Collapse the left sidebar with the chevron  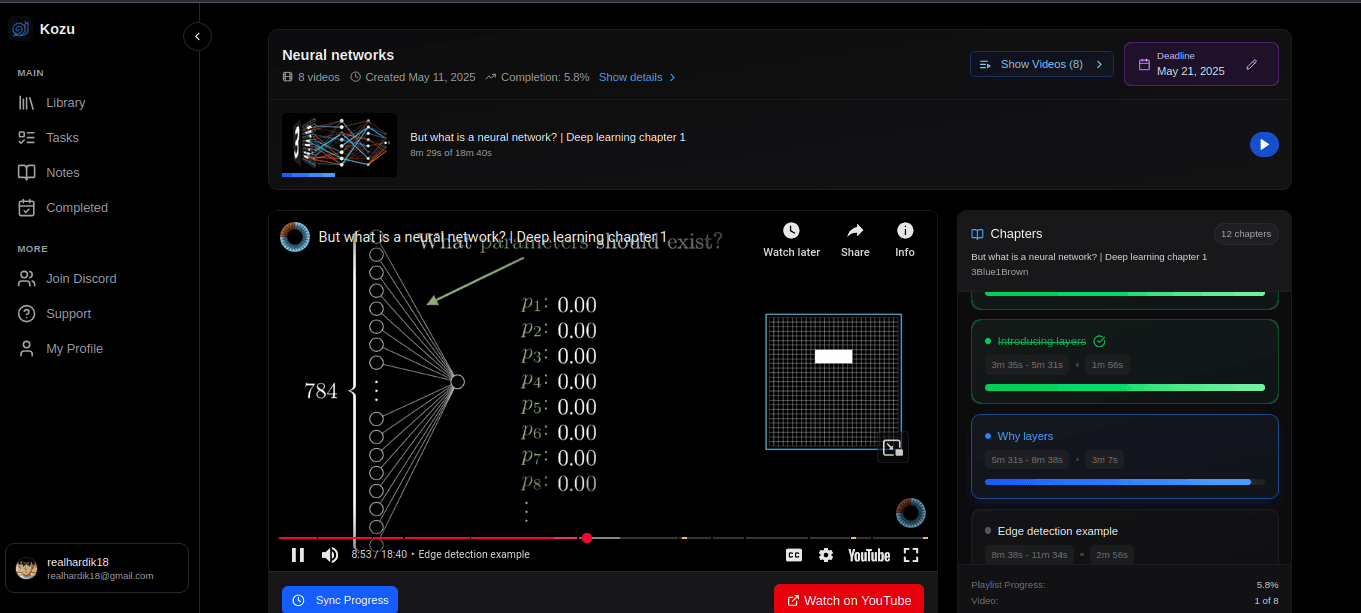click(197, 36)
